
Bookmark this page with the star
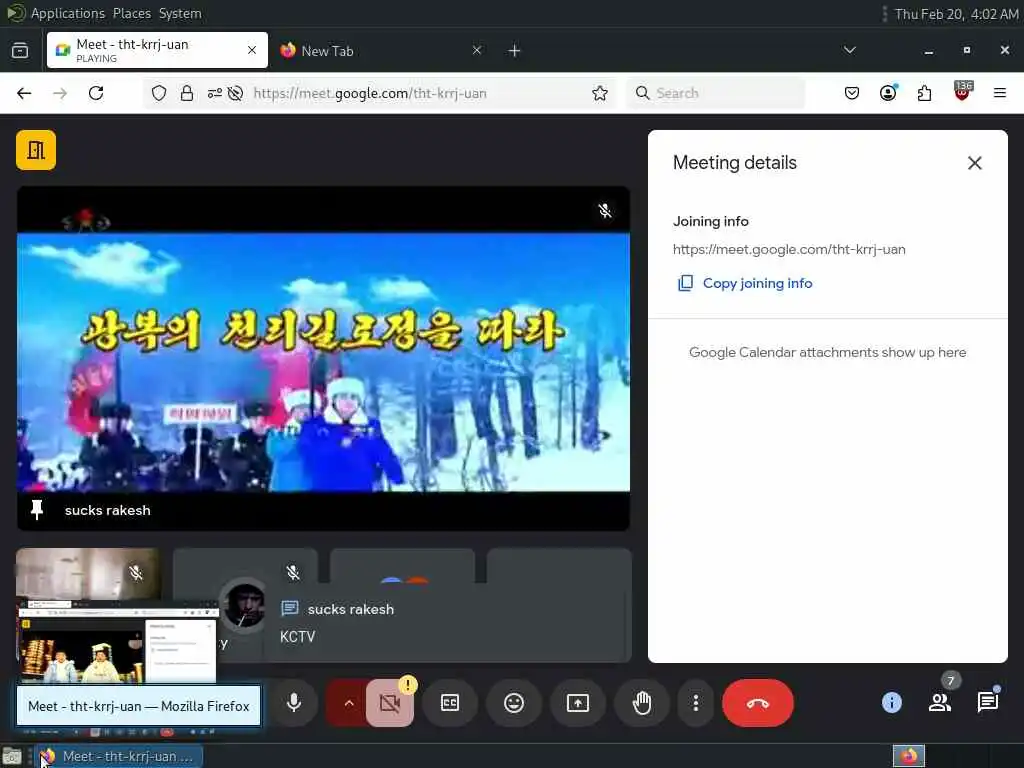600,93
